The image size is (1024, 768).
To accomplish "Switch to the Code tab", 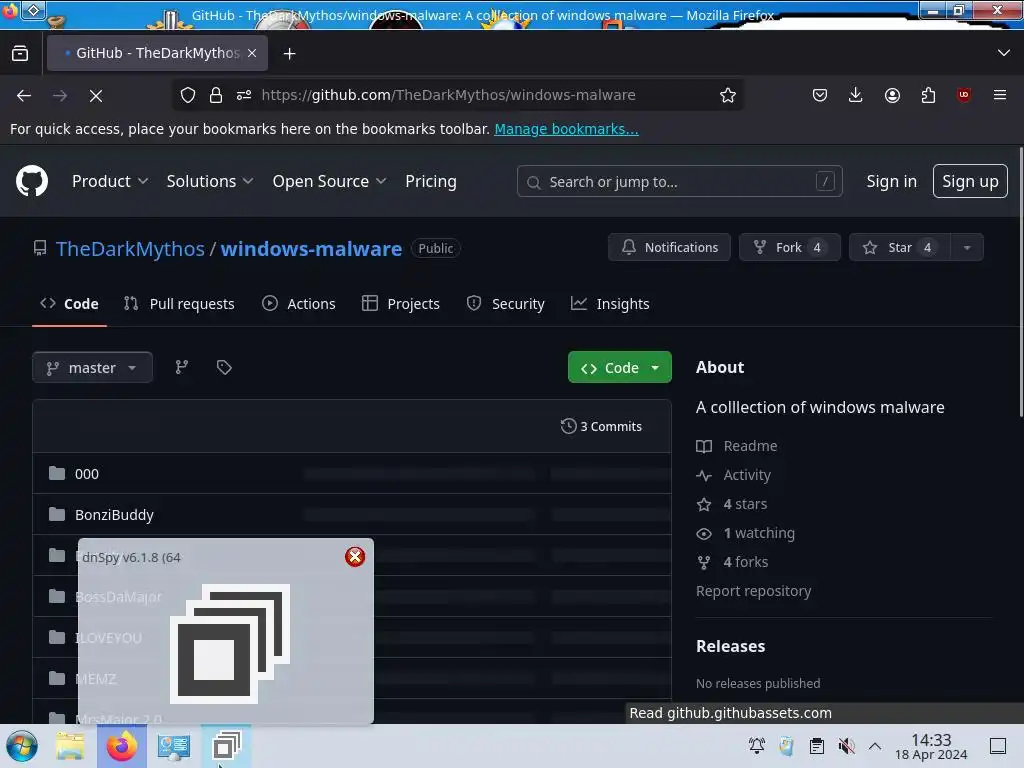I will 69,304.
